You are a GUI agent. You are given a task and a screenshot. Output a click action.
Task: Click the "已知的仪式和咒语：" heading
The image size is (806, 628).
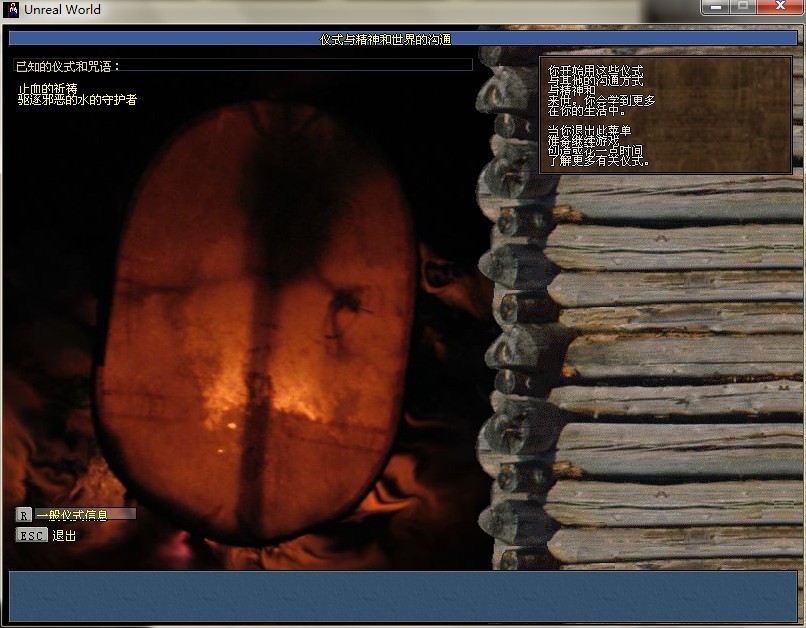point(68,66)
